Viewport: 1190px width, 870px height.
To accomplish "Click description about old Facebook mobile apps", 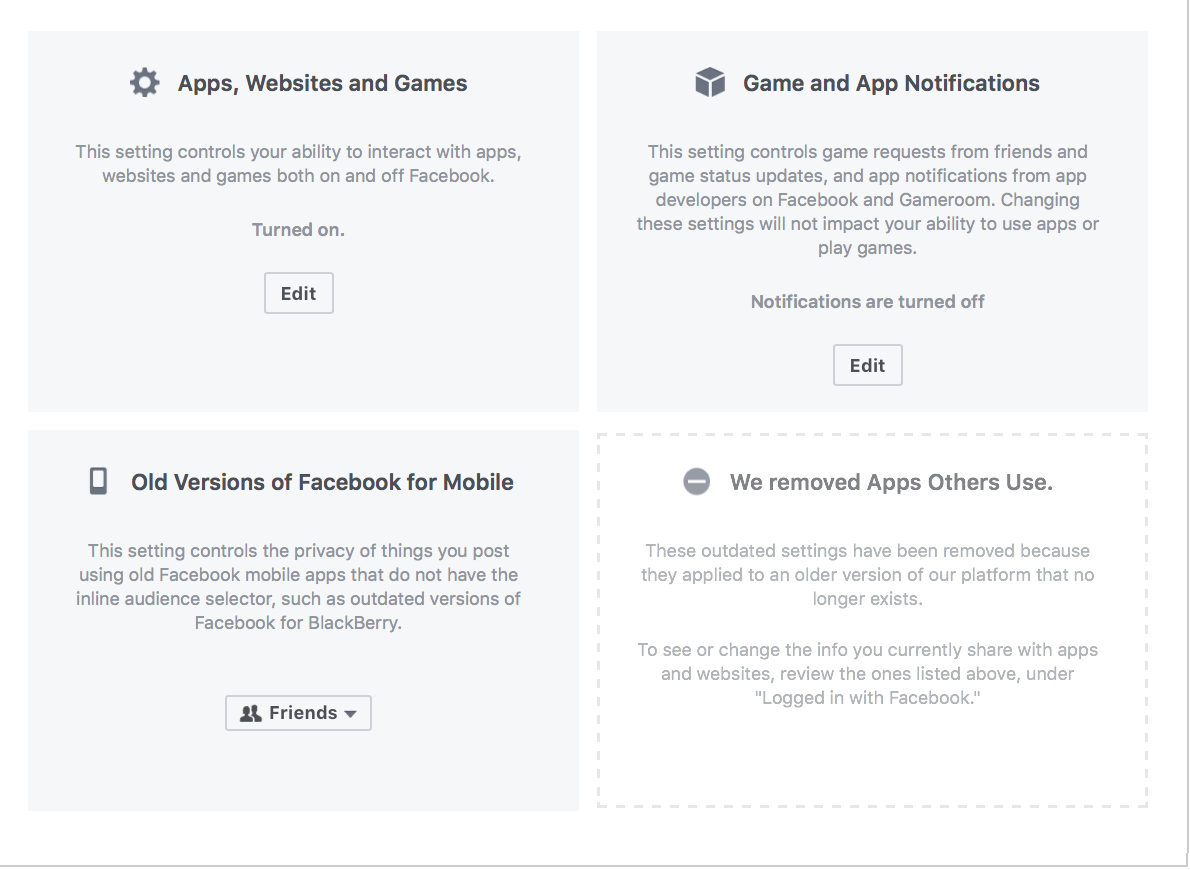I will coord(298,587).
